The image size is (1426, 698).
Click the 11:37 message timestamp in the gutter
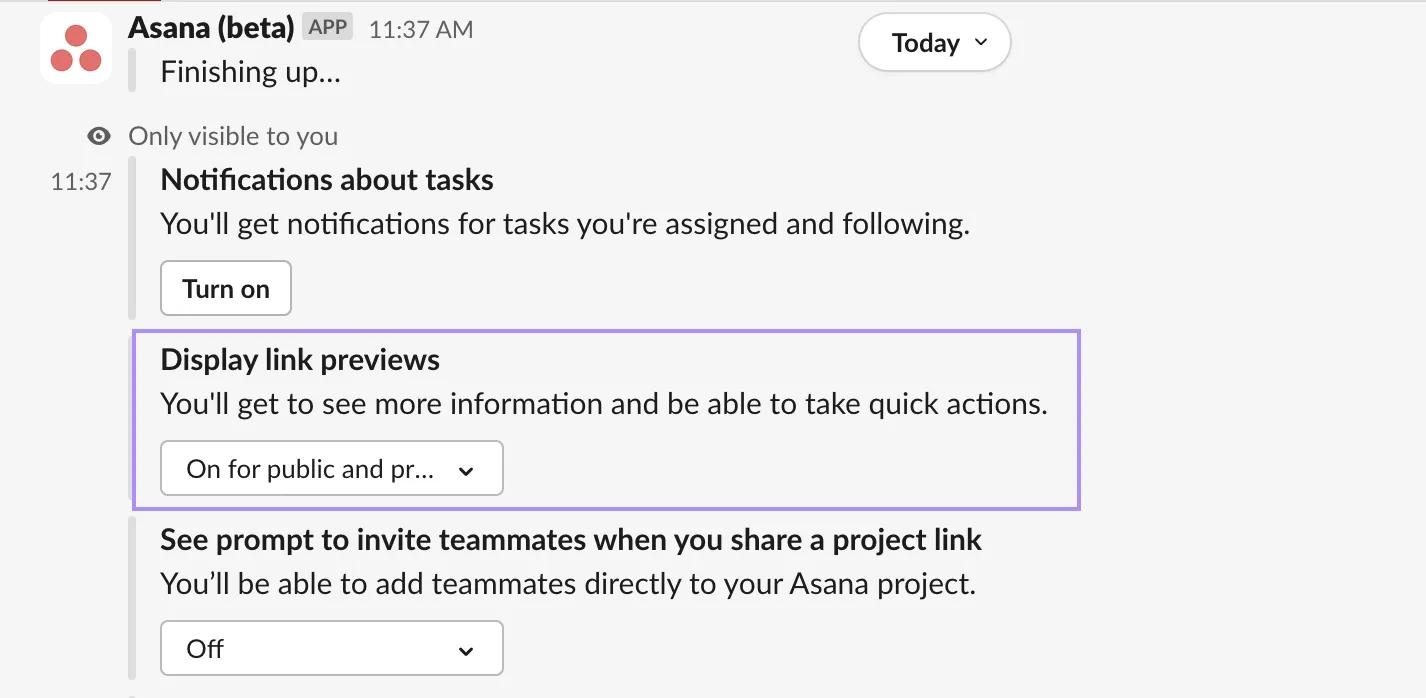(79, 181)
